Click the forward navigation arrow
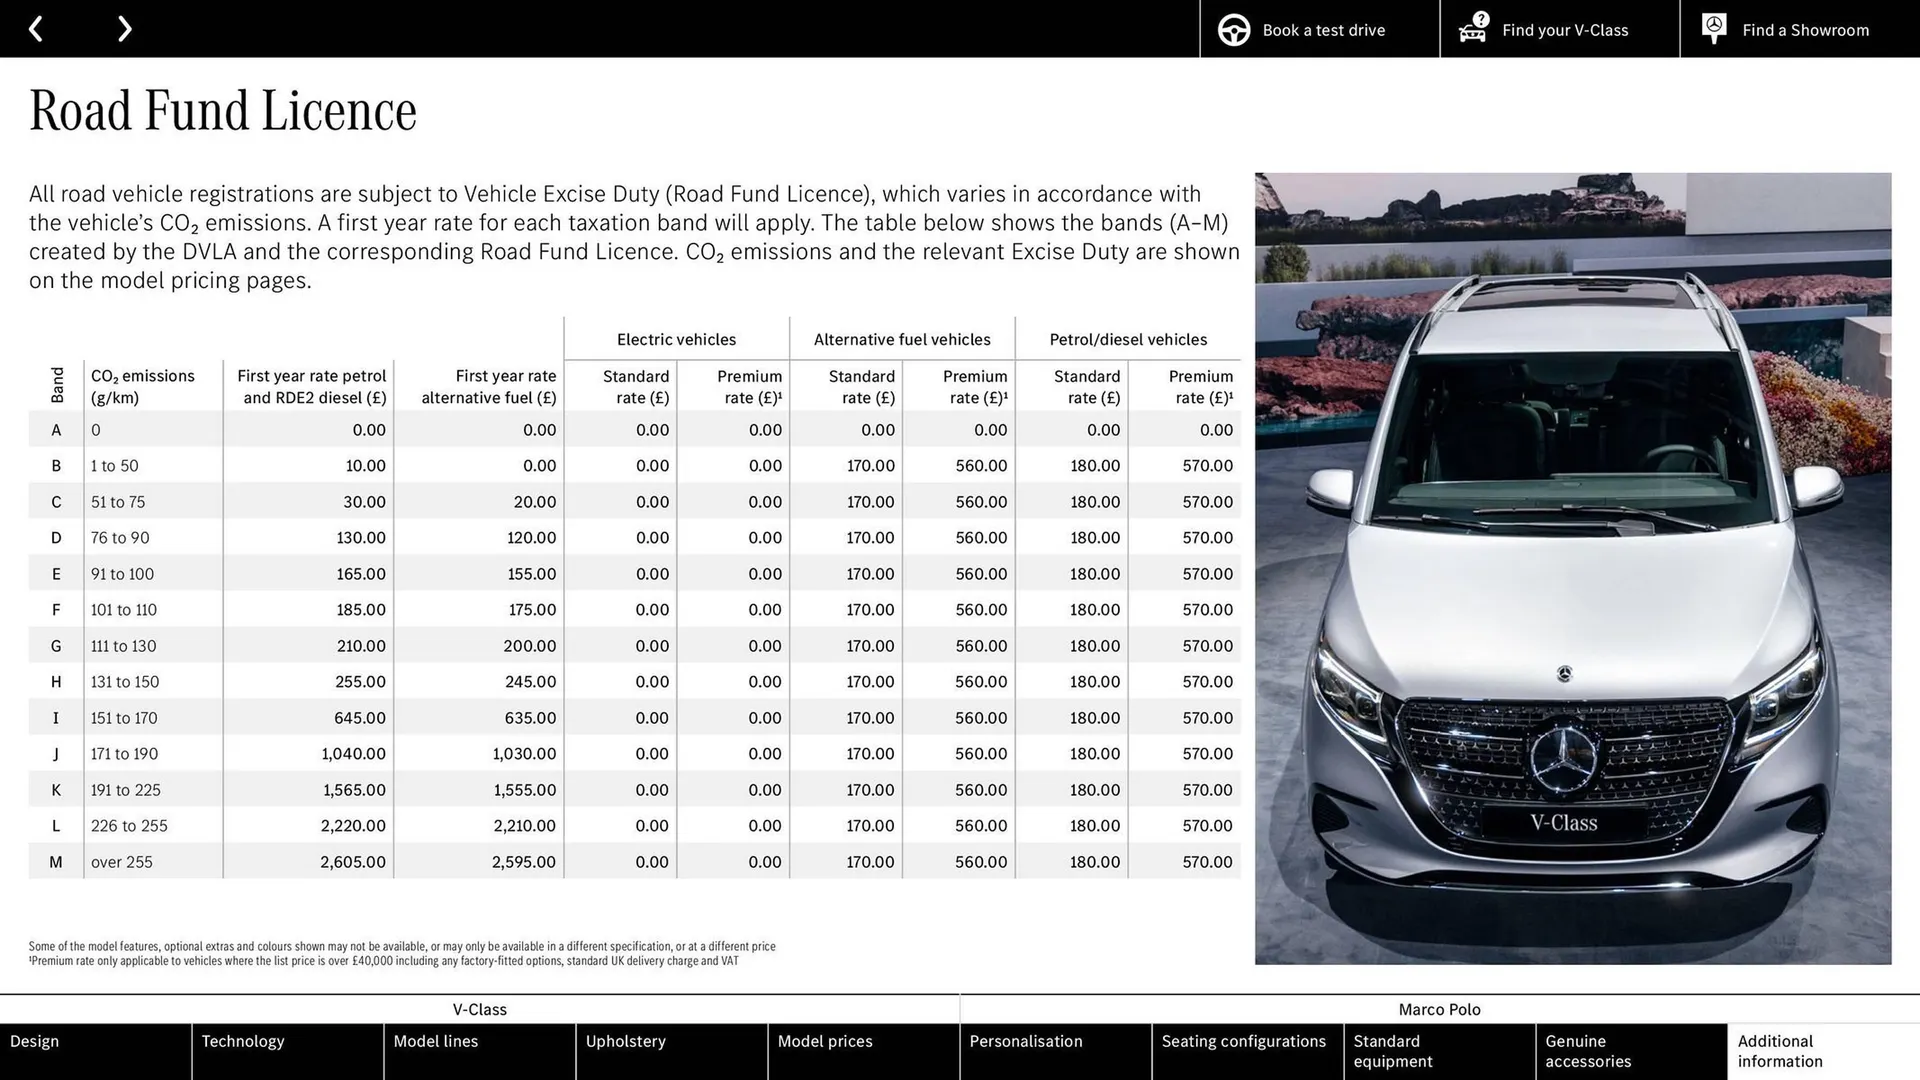The width and height of the screenshot is (1920, 1080). 124,28
